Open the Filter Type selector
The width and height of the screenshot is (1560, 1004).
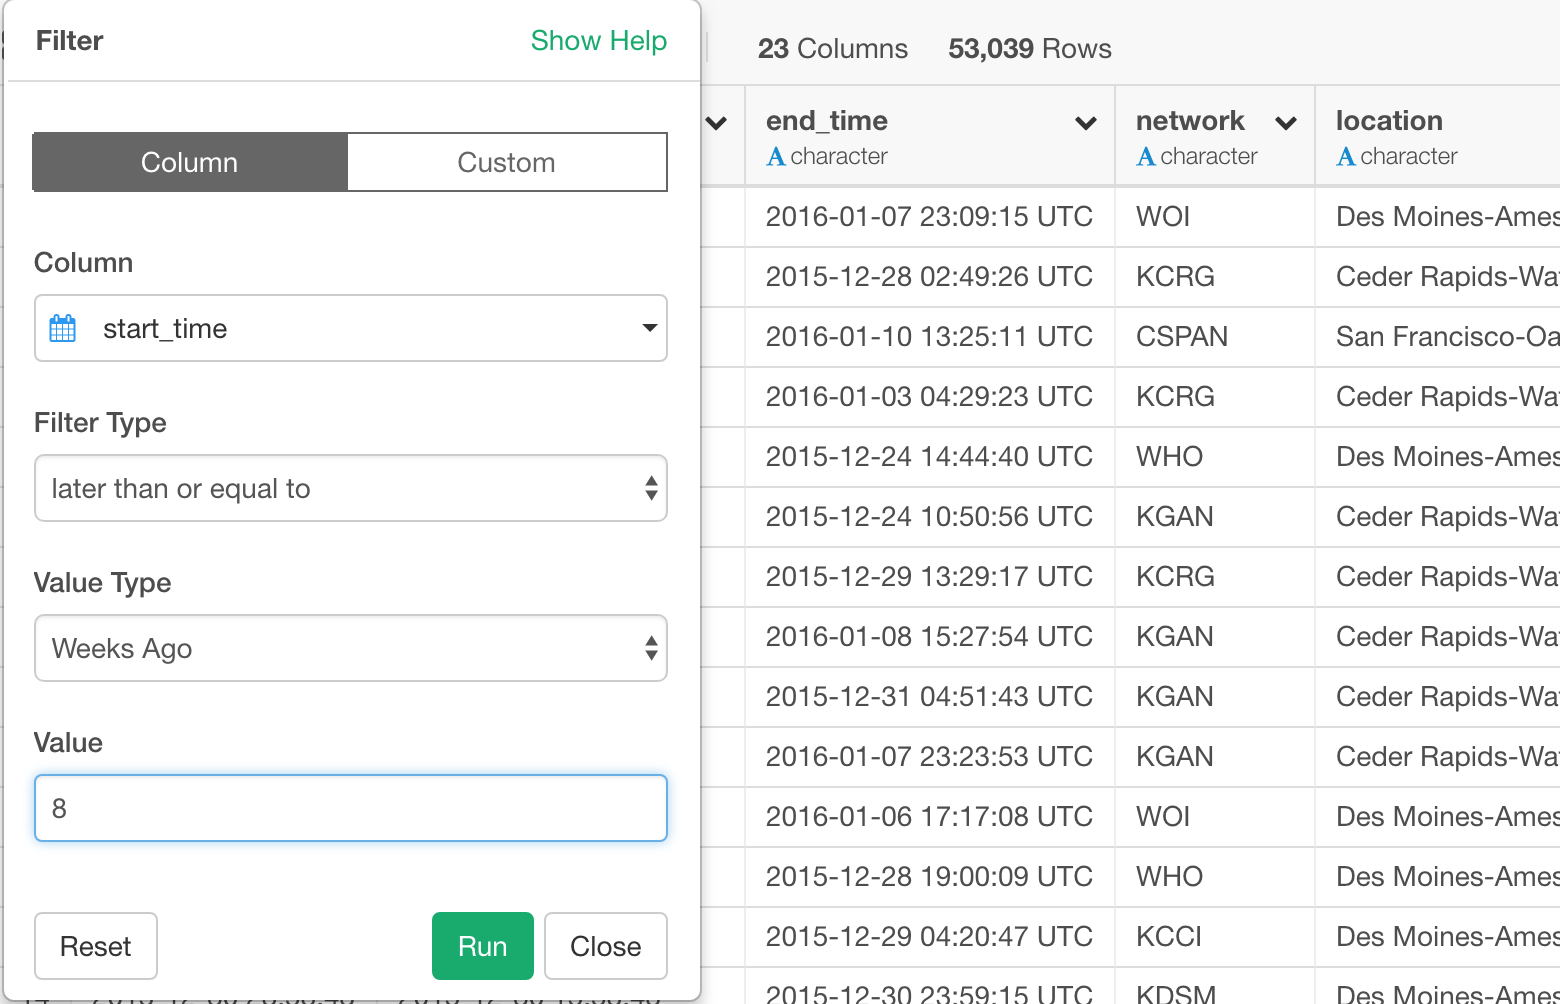pyautogui.click(x=350, y=488)
